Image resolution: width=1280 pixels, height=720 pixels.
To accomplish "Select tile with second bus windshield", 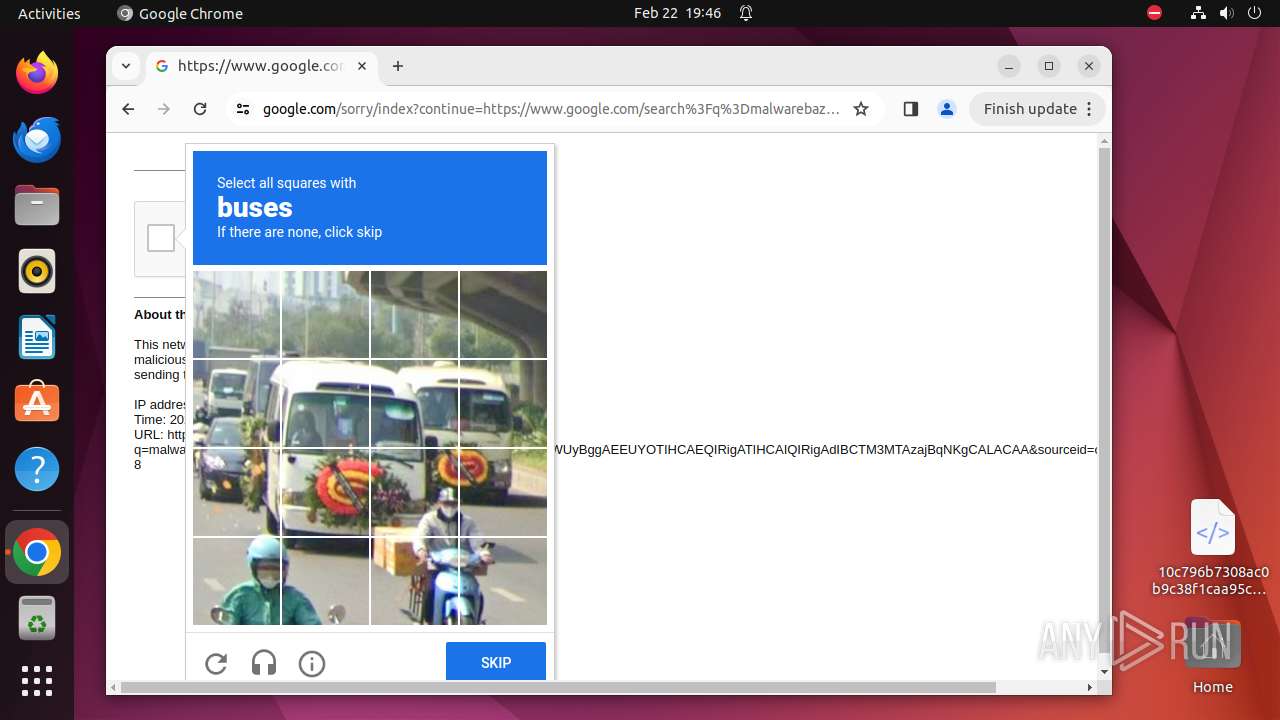I will (x=414, y=403).
